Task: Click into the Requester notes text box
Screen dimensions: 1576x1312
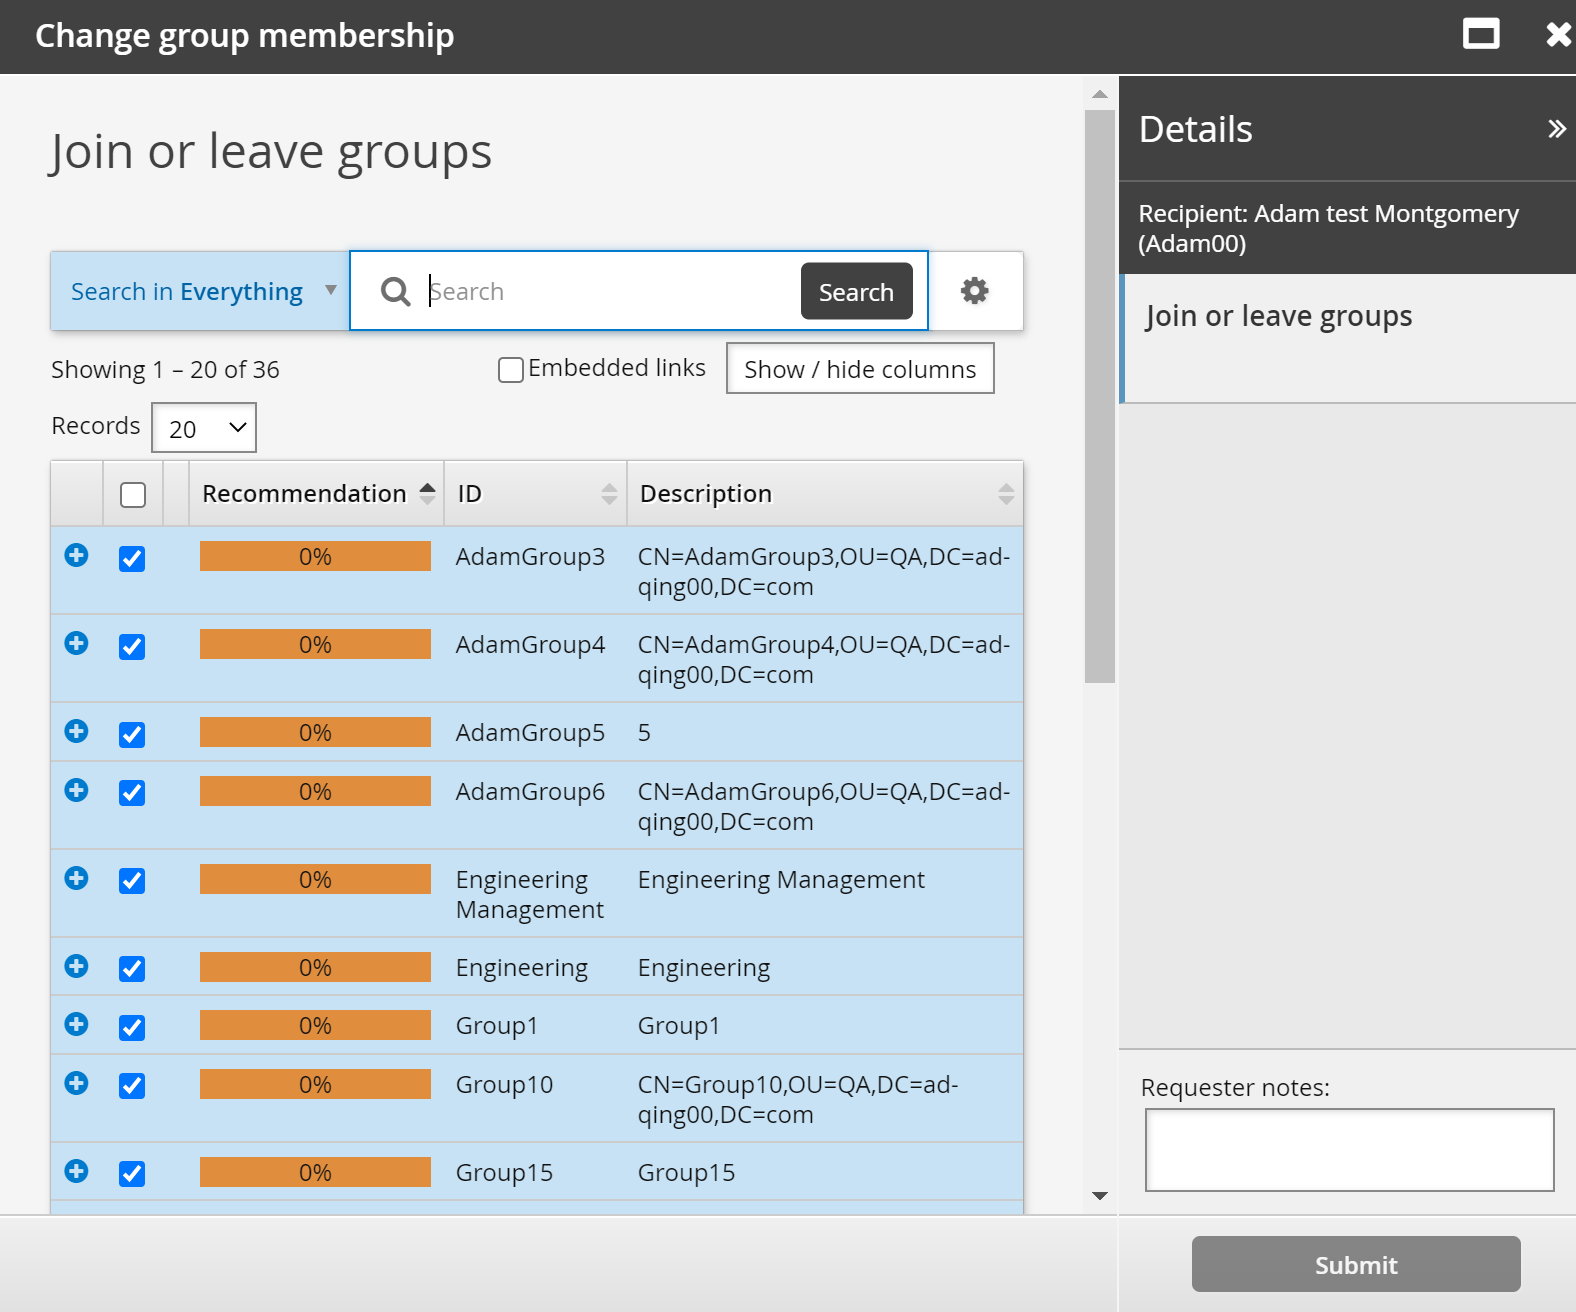Action: (x=1348, y=1150)
